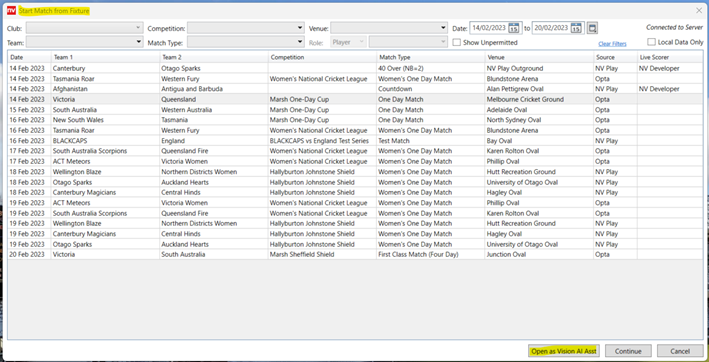Click the date range preset icon
This screenshot has height=362, width=709.
click(592, 28)
